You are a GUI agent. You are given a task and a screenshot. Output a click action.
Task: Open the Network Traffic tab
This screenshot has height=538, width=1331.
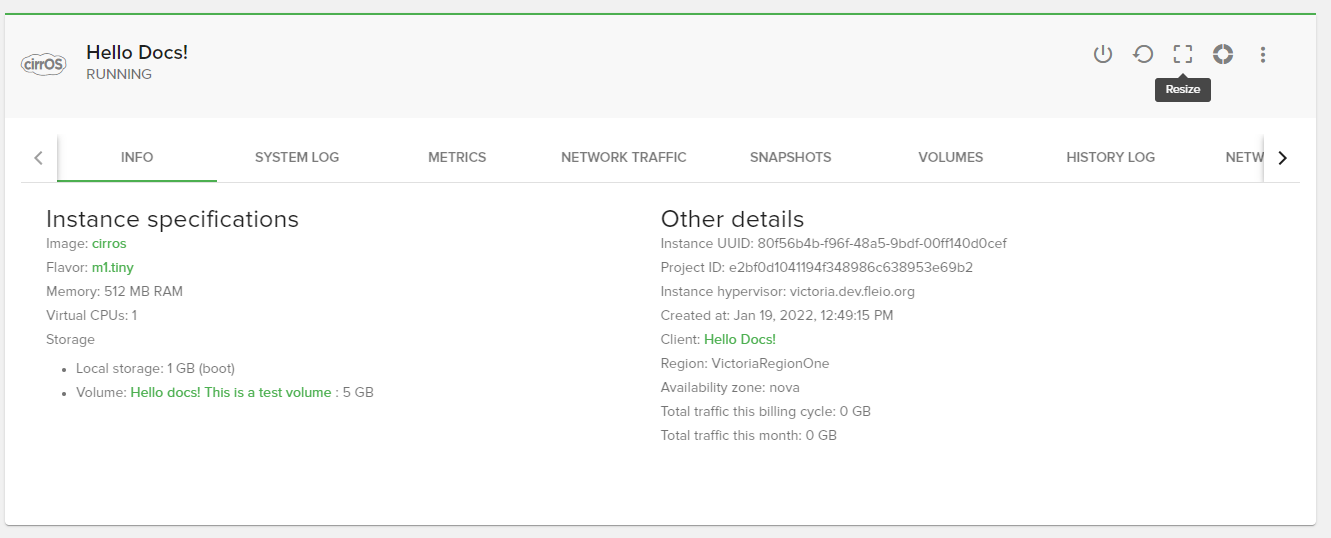coord(623,157)
